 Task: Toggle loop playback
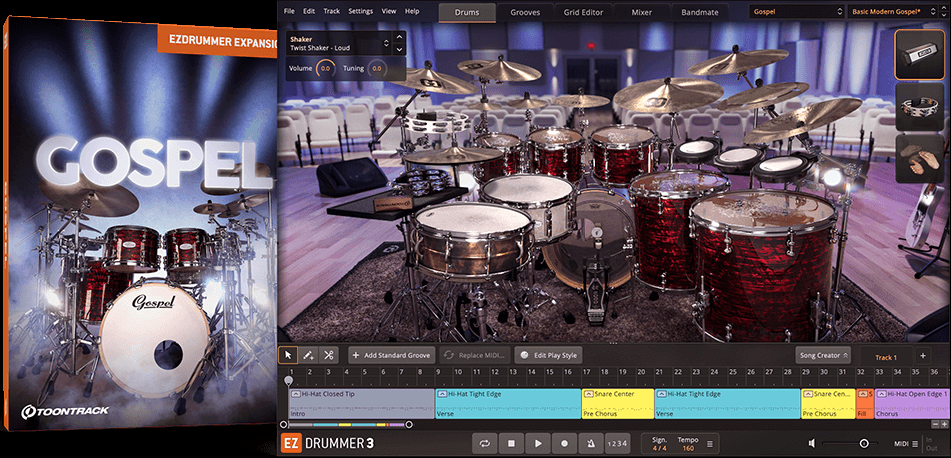485,443
